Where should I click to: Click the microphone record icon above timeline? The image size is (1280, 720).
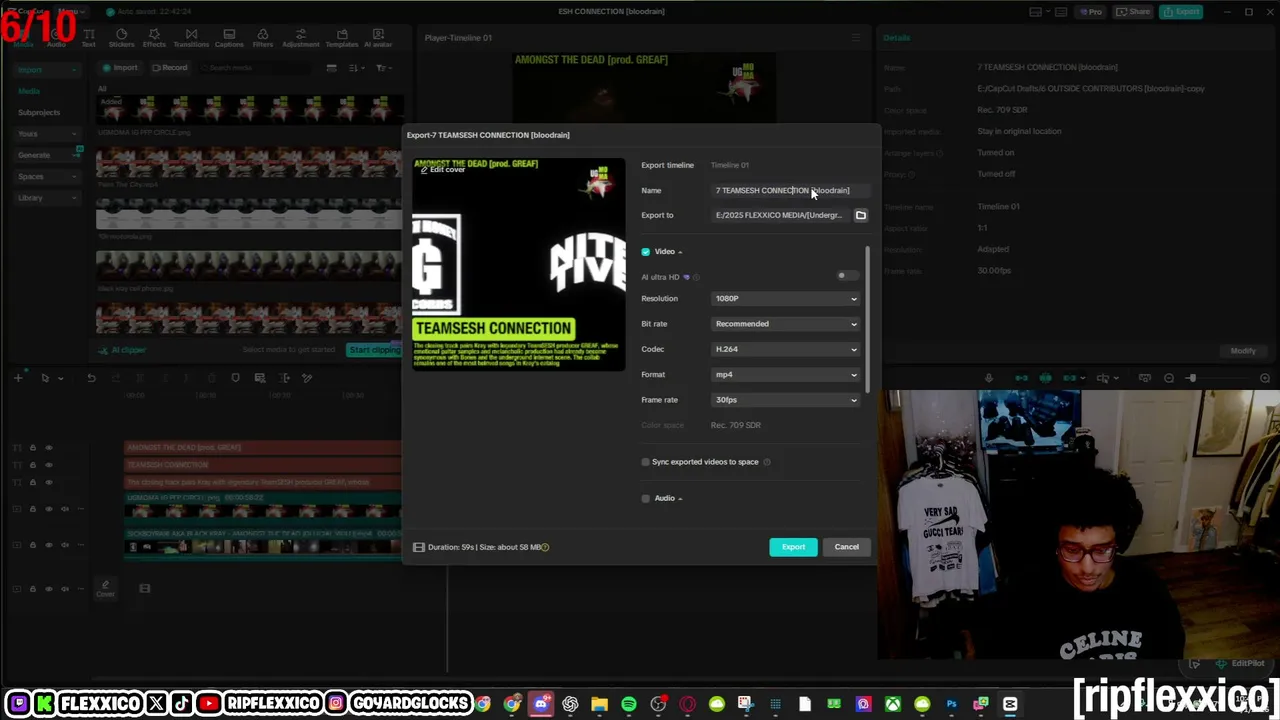point(989,378)
